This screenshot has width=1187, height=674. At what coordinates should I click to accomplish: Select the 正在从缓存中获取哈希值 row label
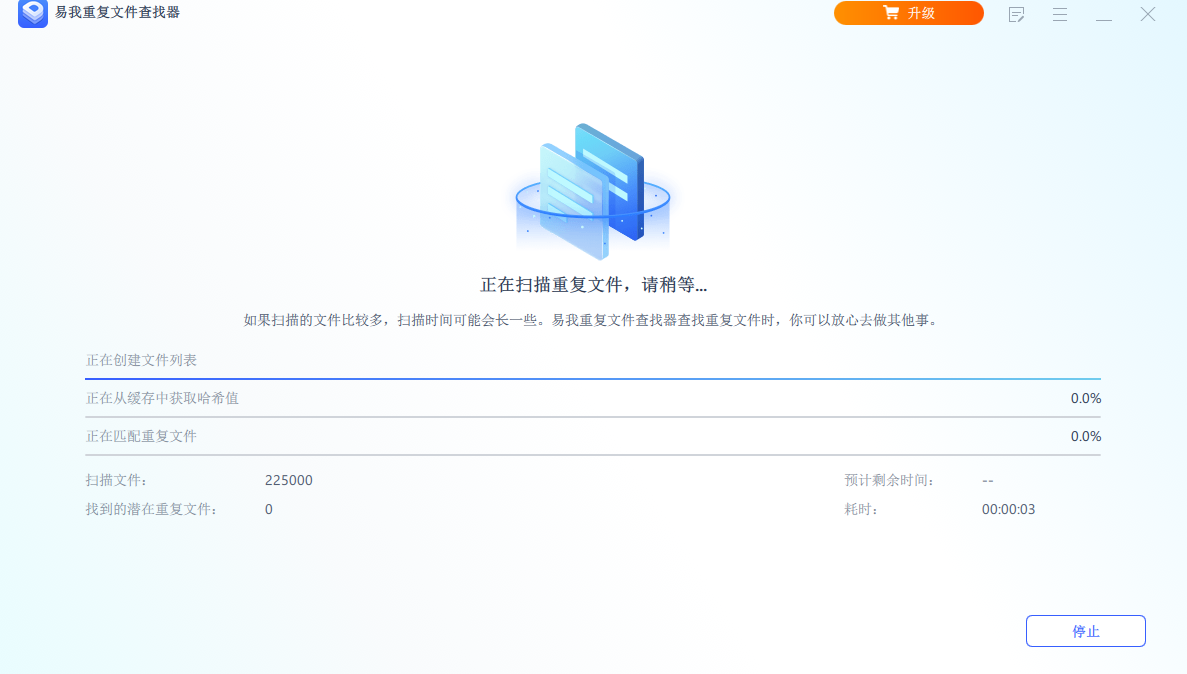point(162,398)
